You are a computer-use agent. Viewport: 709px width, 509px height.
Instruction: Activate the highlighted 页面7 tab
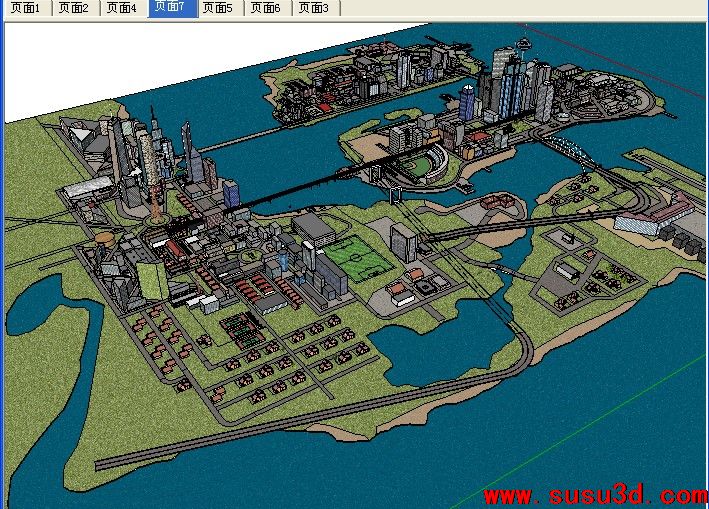(x=173, y=8)
